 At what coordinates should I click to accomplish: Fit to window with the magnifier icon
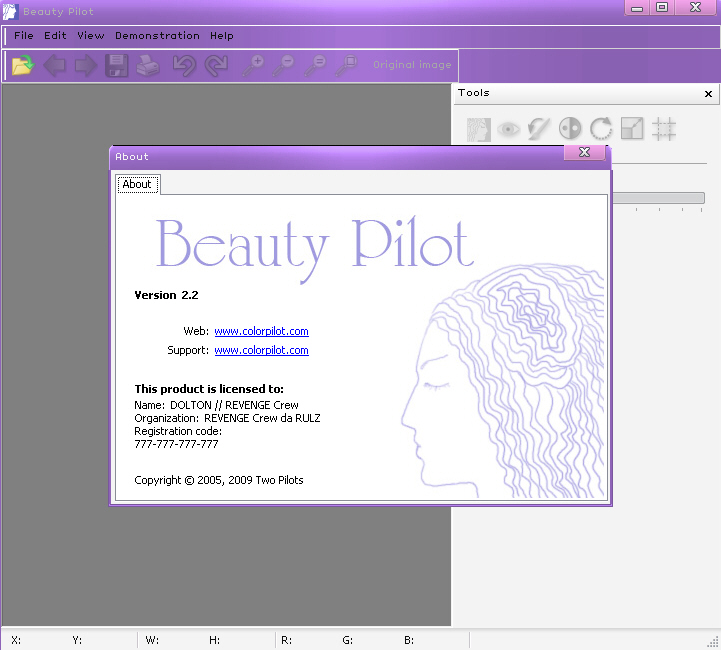click(x=346, y=65)
